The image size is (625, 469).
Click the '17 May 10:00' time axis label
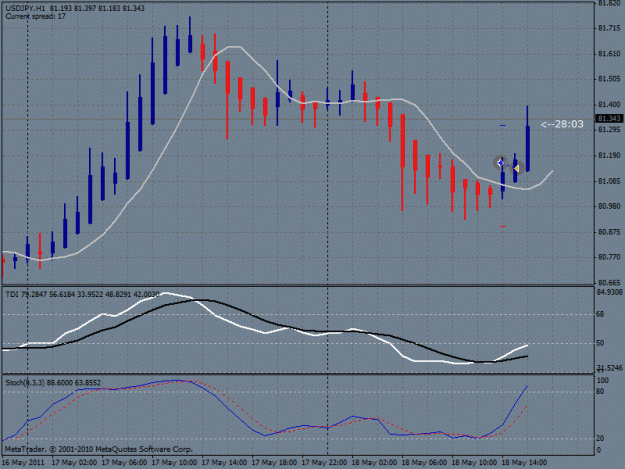(x=174, y=463)
